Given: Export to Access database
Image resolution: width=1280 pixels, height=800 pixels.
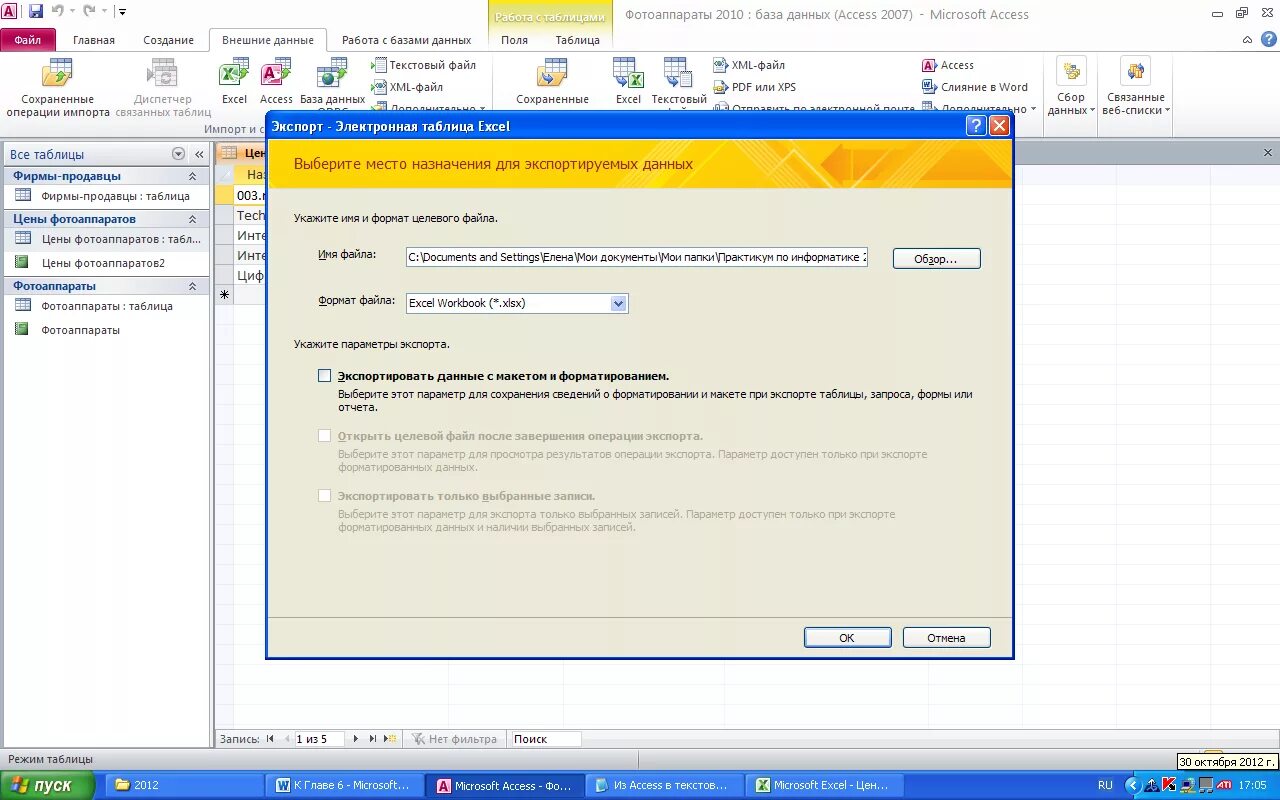Looking at the screenshot, I should click(x=948, y=65).
